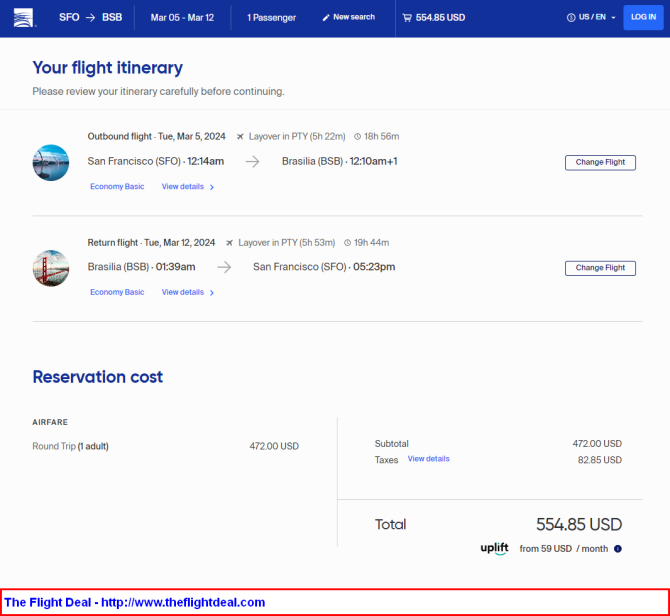Click the Copa Airlines logo
This screenshot has height=616, width=670.
23,18
